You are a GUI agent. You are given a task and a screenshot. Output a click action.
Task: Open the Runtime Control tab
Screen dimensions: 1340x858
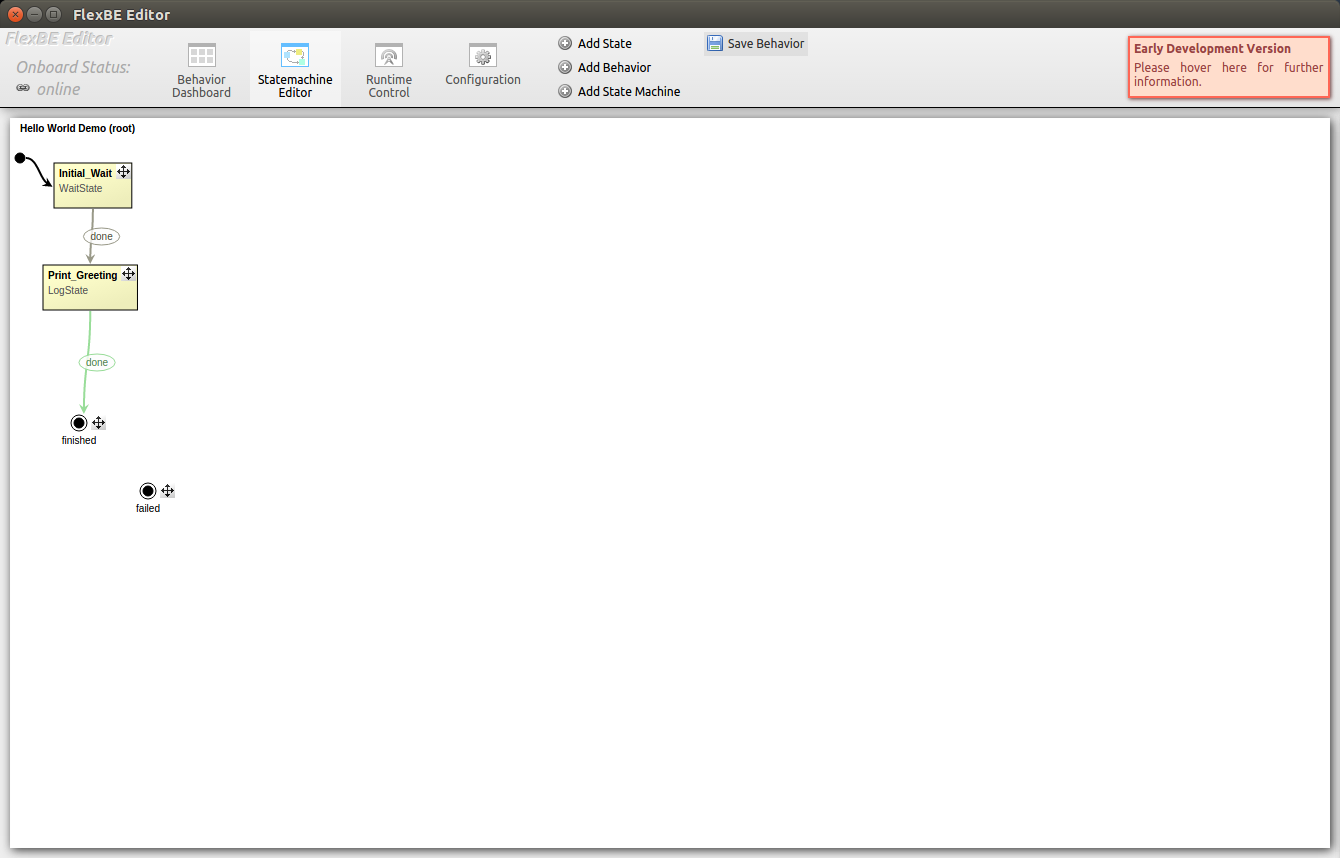click(x=389, y=70)
